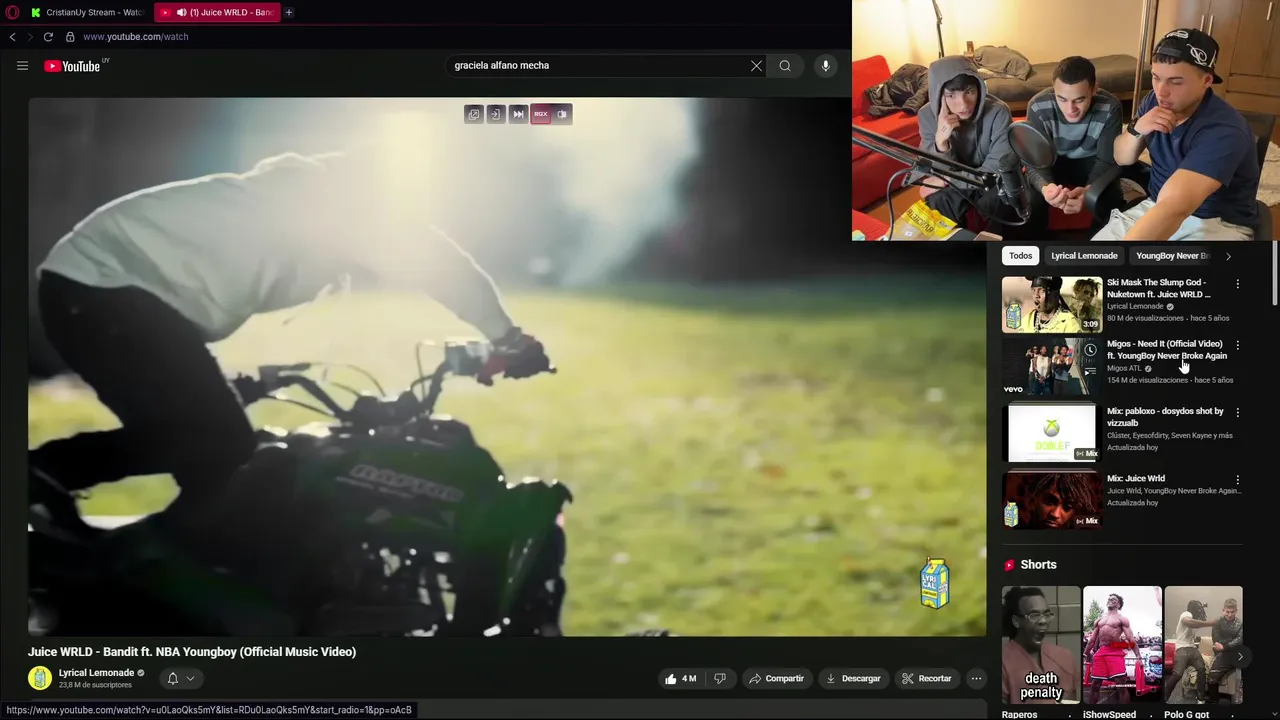
Task: Go forward using the browser forward arrow
Action: 29,37
